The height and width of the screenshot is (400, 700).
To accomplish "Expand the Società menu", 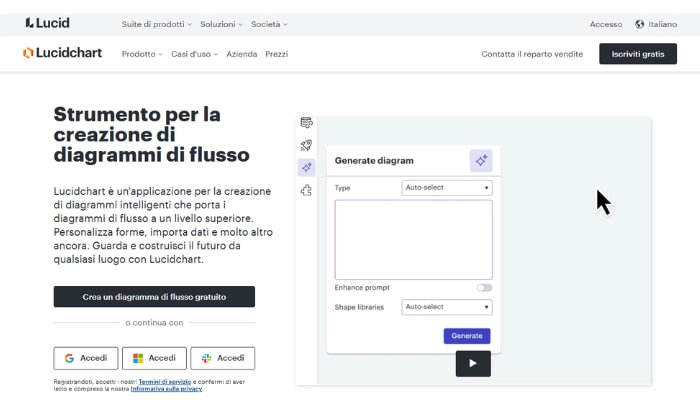I will pos(269,24).
